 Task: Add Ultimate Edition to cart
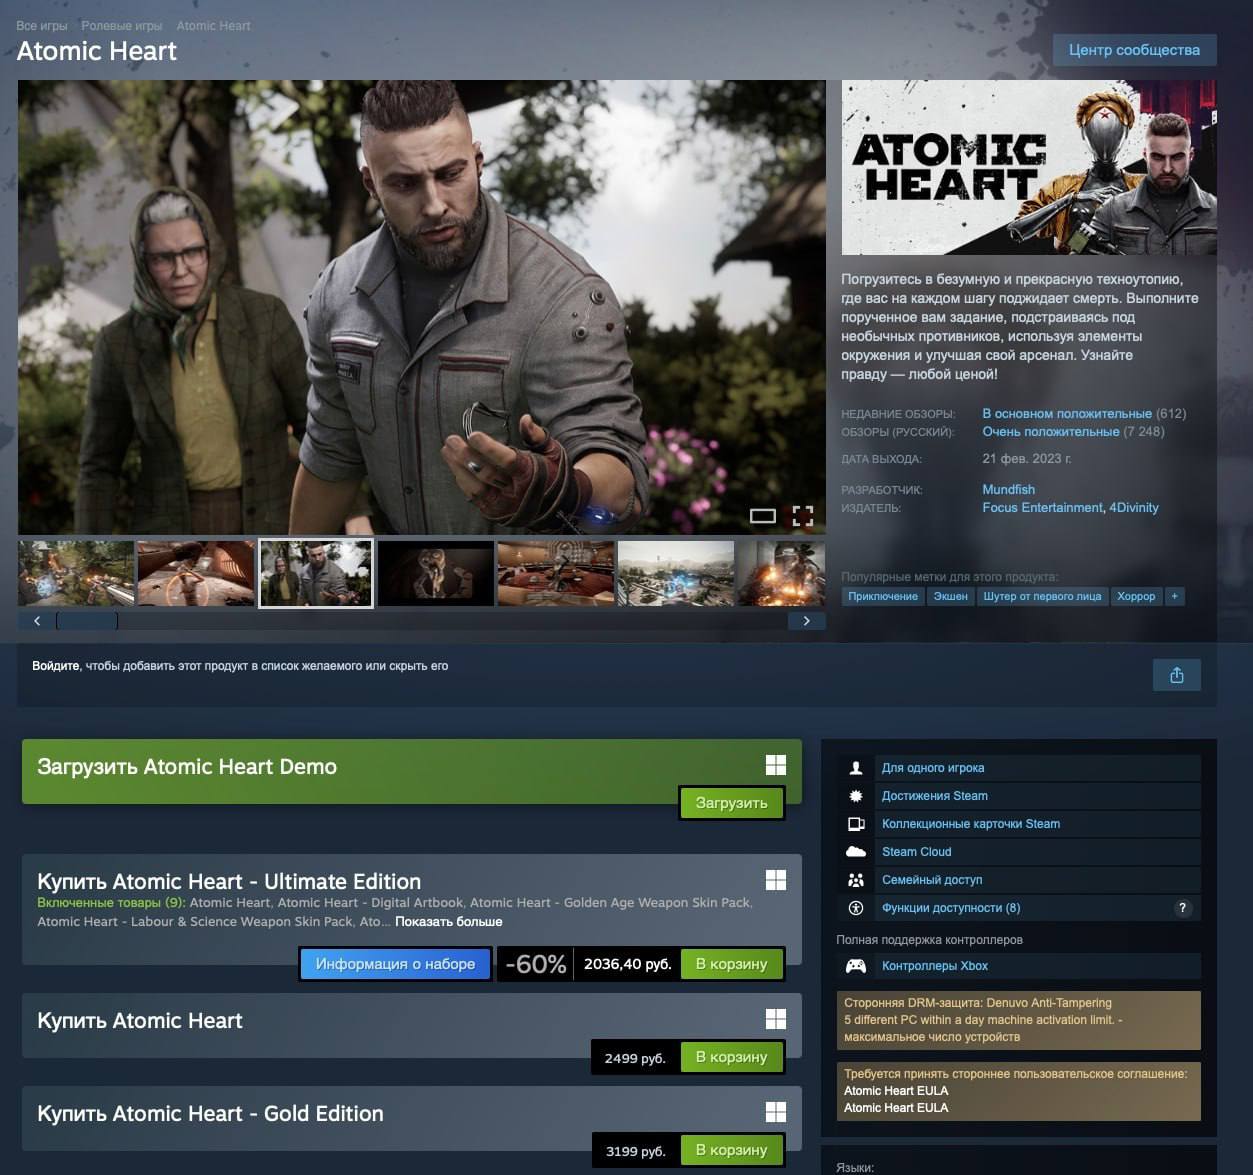click(731, 964)
